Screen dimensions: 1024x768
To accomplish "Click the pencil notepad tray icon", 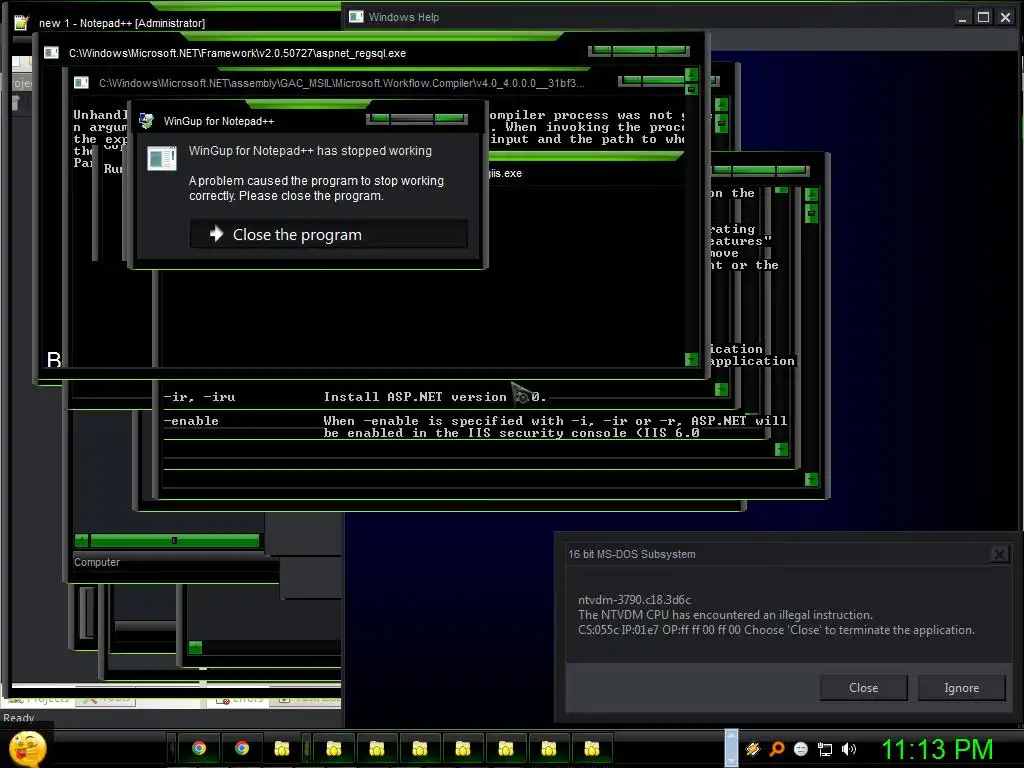I will click(753, 749).
